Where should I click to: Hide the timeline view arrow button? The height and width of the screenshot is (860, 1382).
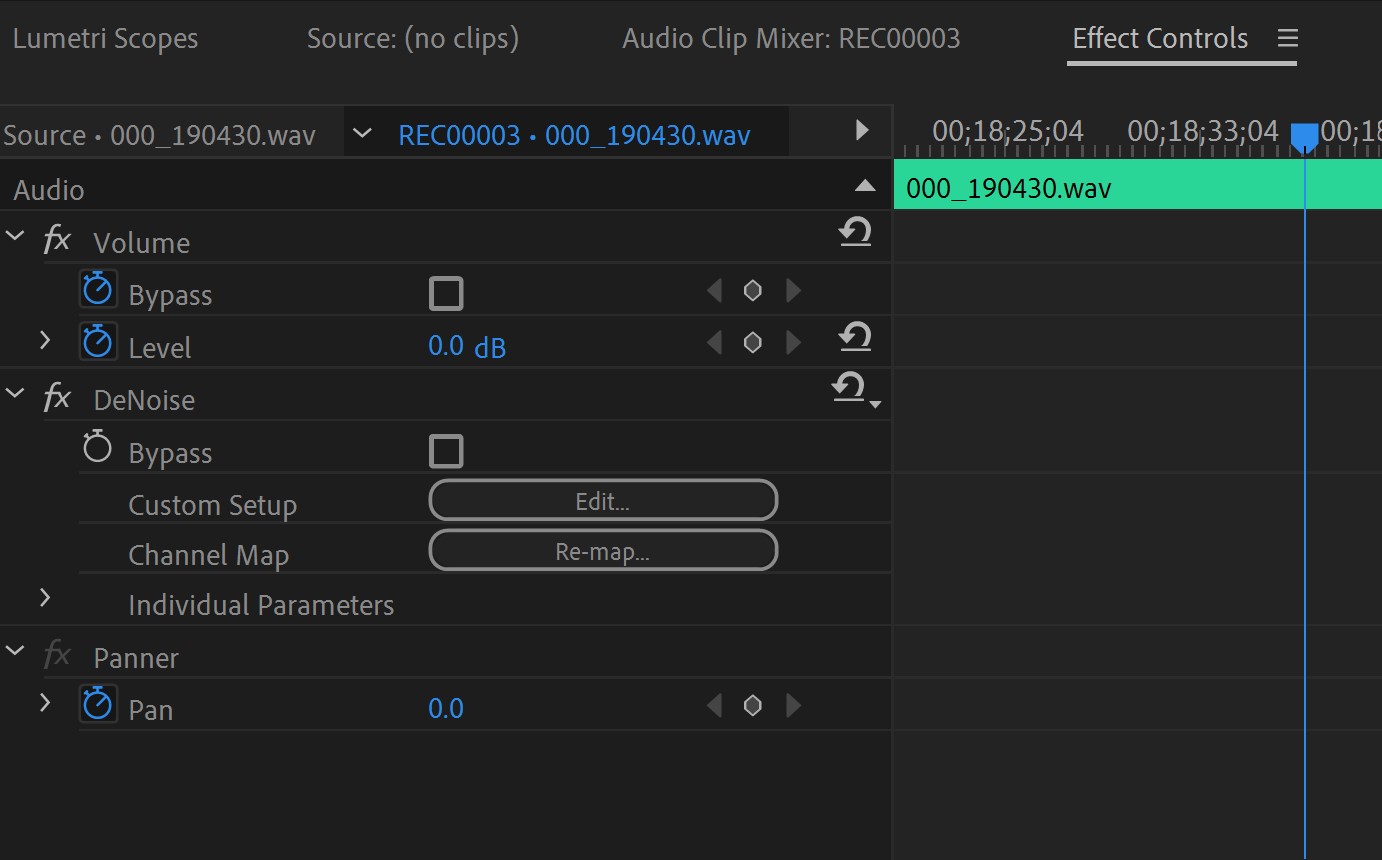(862, 130)
